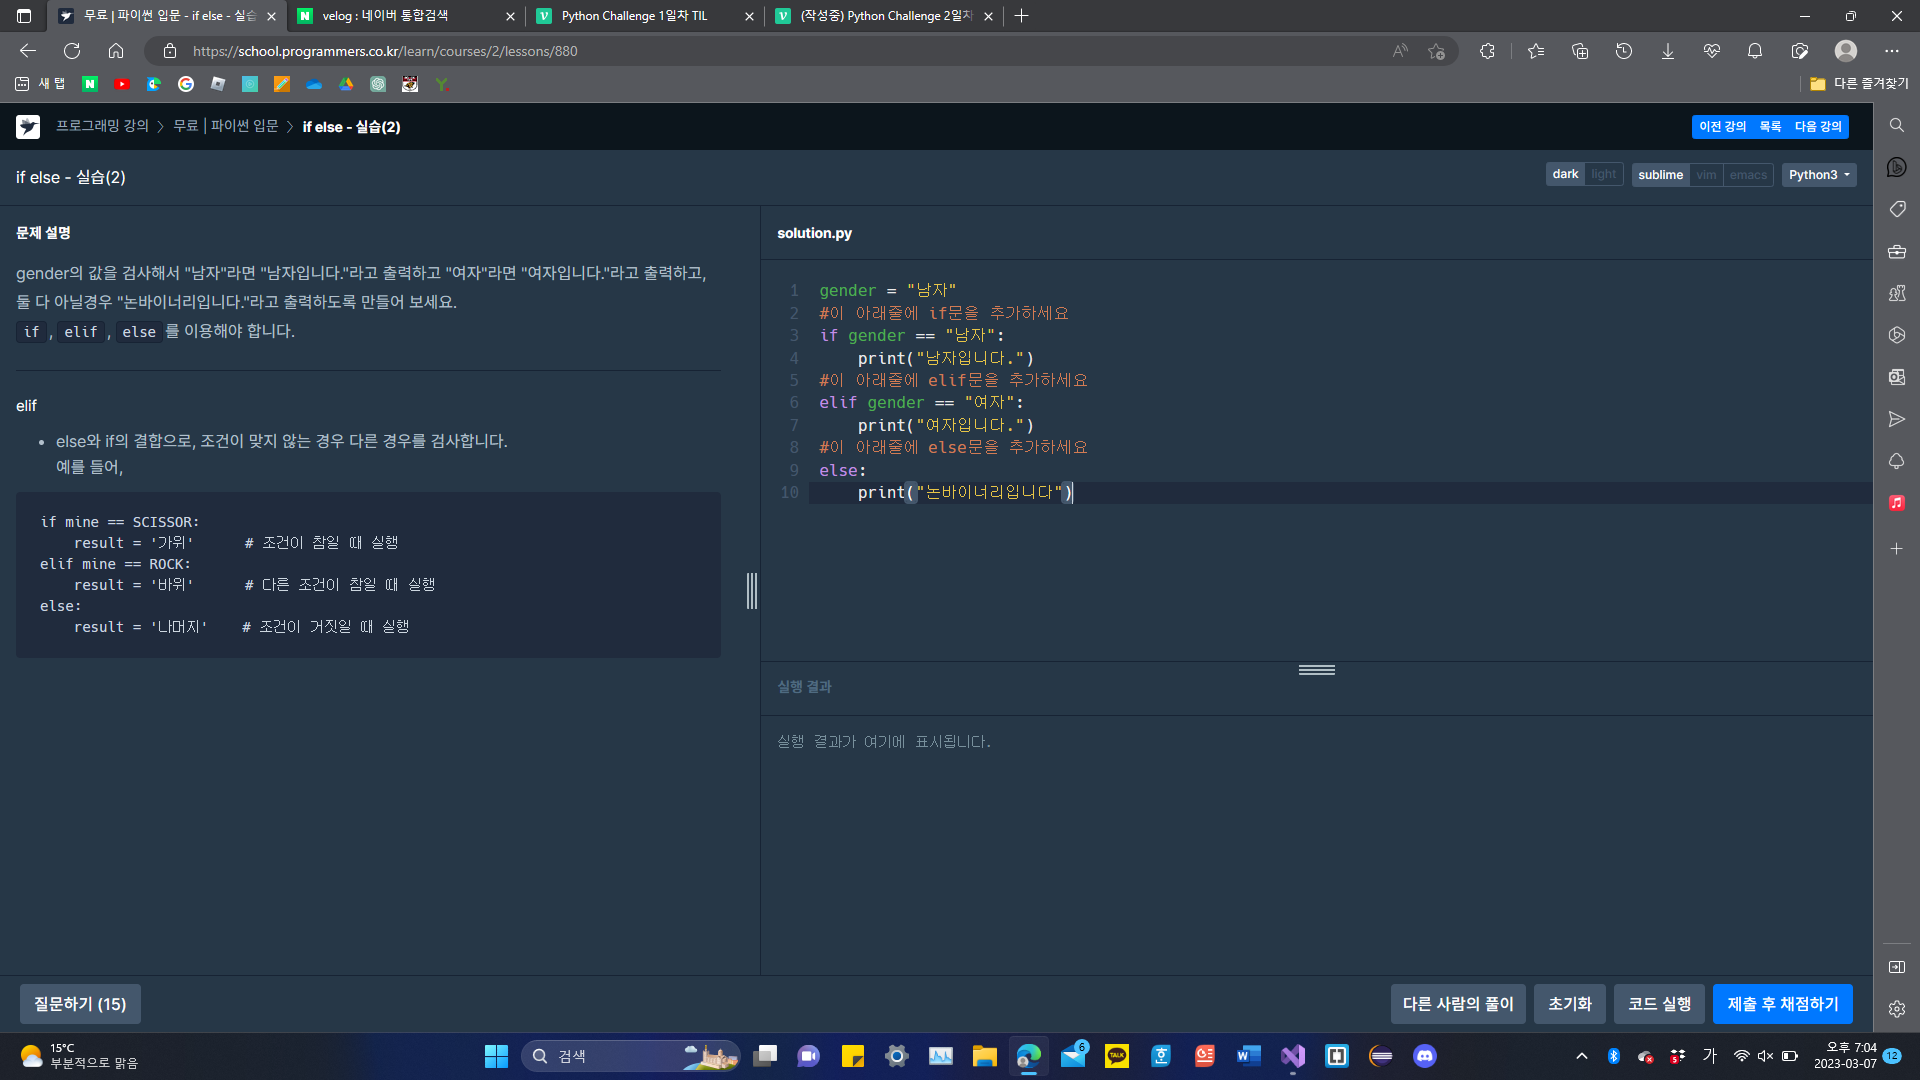Open the browser settings ellipsis menu

tap(1891, 51)
